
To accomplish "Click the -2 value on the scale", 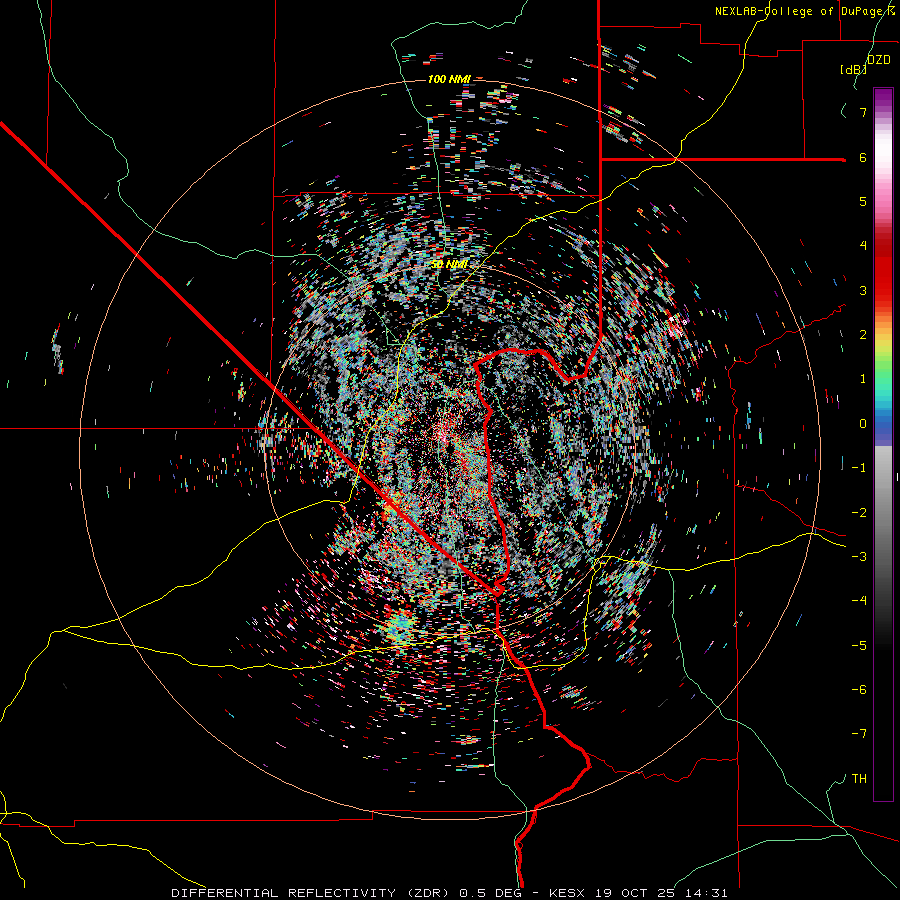I will point(859,513).
